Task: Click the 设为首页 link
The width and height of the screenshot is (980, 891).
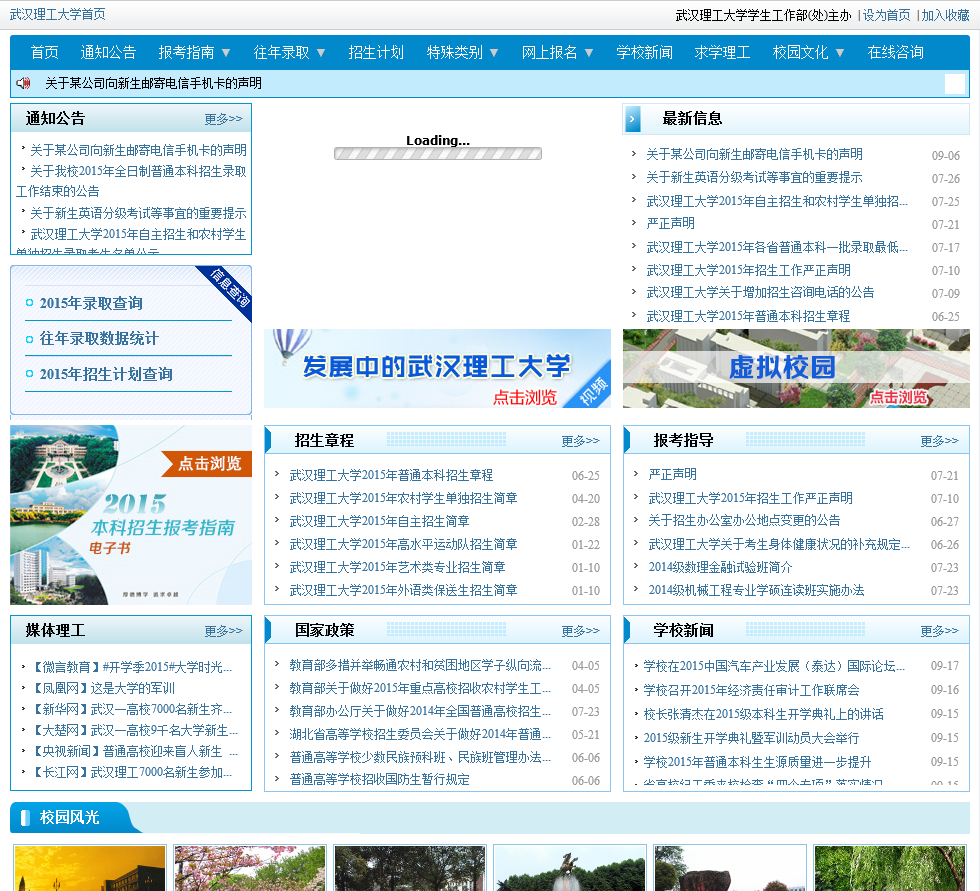Action: [886, 16]
